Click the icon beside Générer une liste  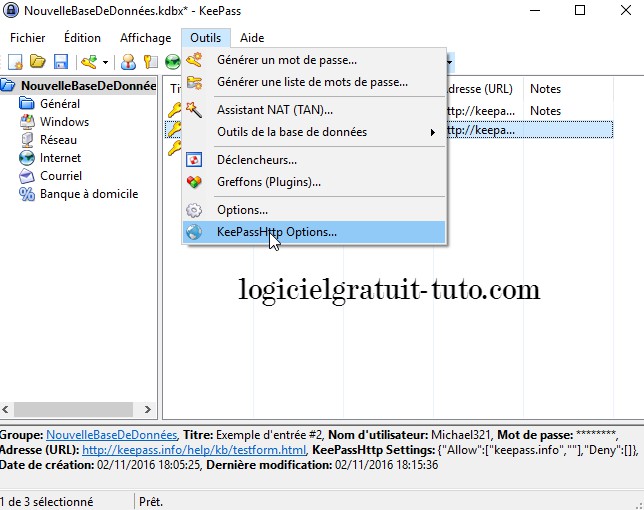[x=194, y=82]
